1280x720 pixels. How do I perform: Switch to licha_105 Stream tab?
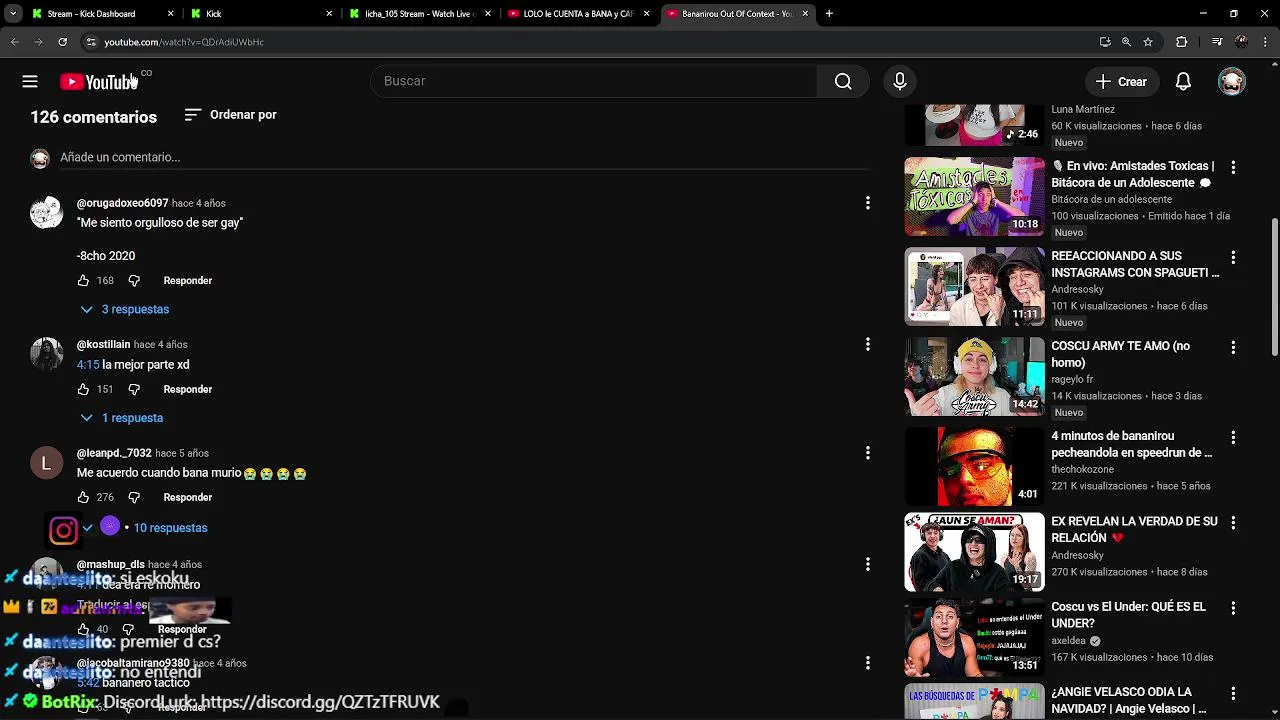point(418,14)
